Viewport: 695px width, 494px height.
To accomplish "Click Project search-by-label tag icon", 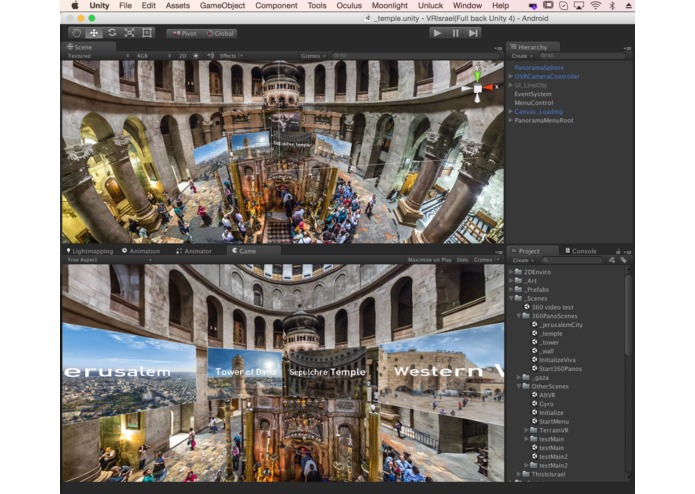I will (x=623, y=261).
